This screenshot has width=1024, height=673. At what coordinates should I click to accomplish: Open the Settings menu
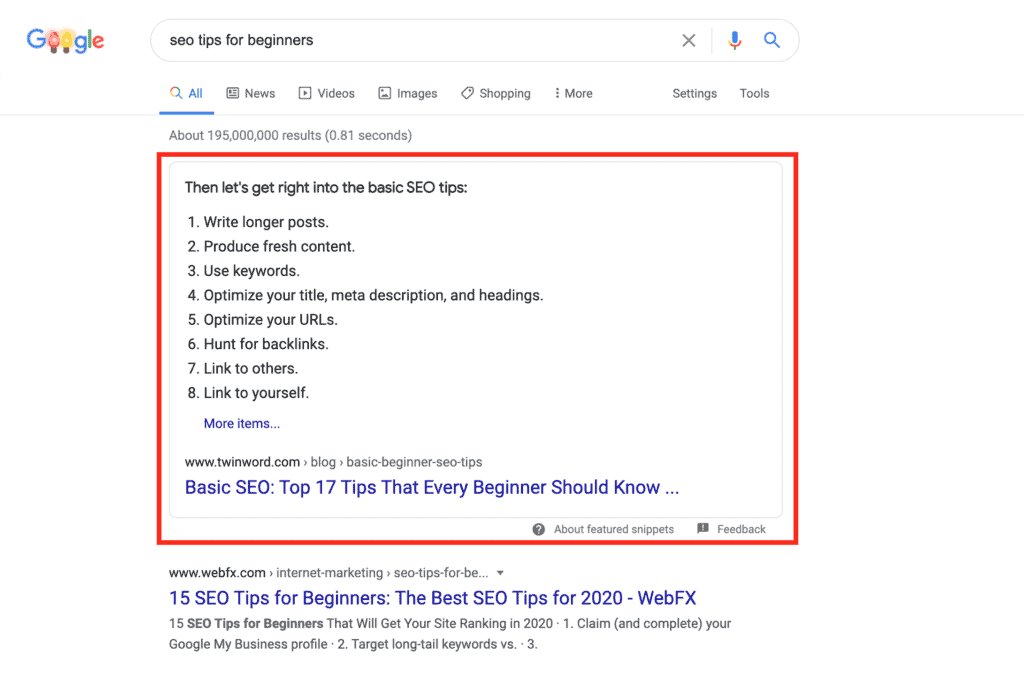coord(694,93)
